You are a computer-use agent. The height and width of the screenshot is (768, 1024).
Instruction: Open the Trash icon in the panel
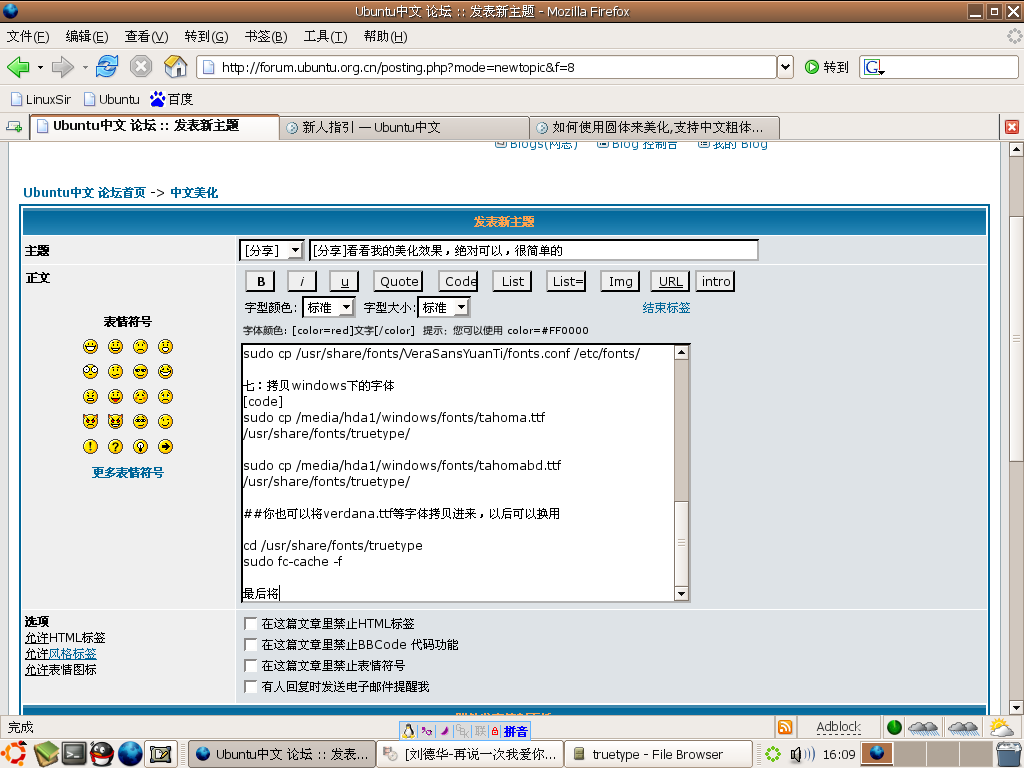click(1010, 754)
